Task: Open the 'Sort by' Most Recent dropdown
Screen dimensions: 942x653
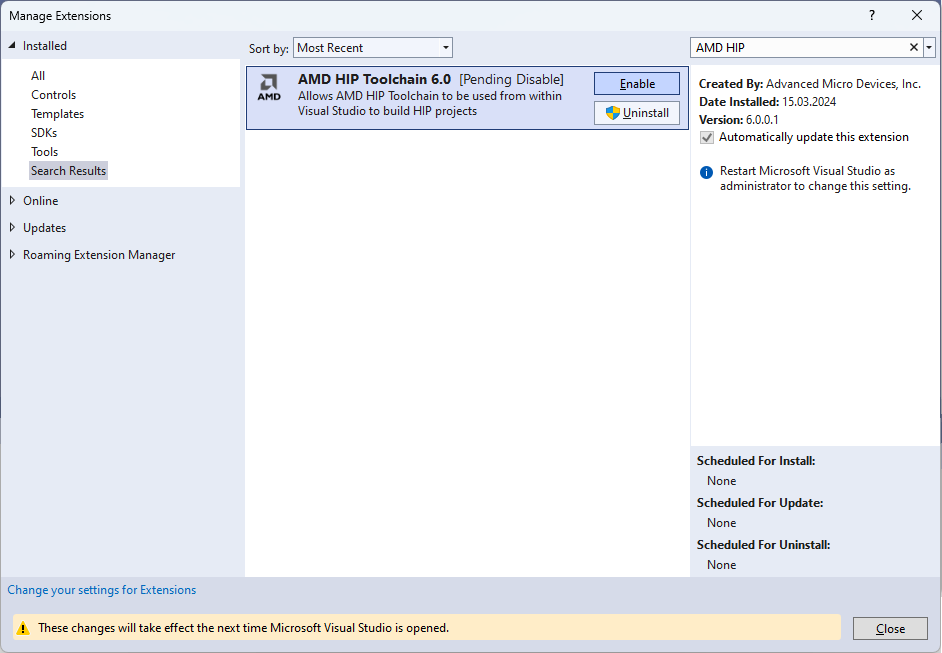Action: click(x=373, y=48)
